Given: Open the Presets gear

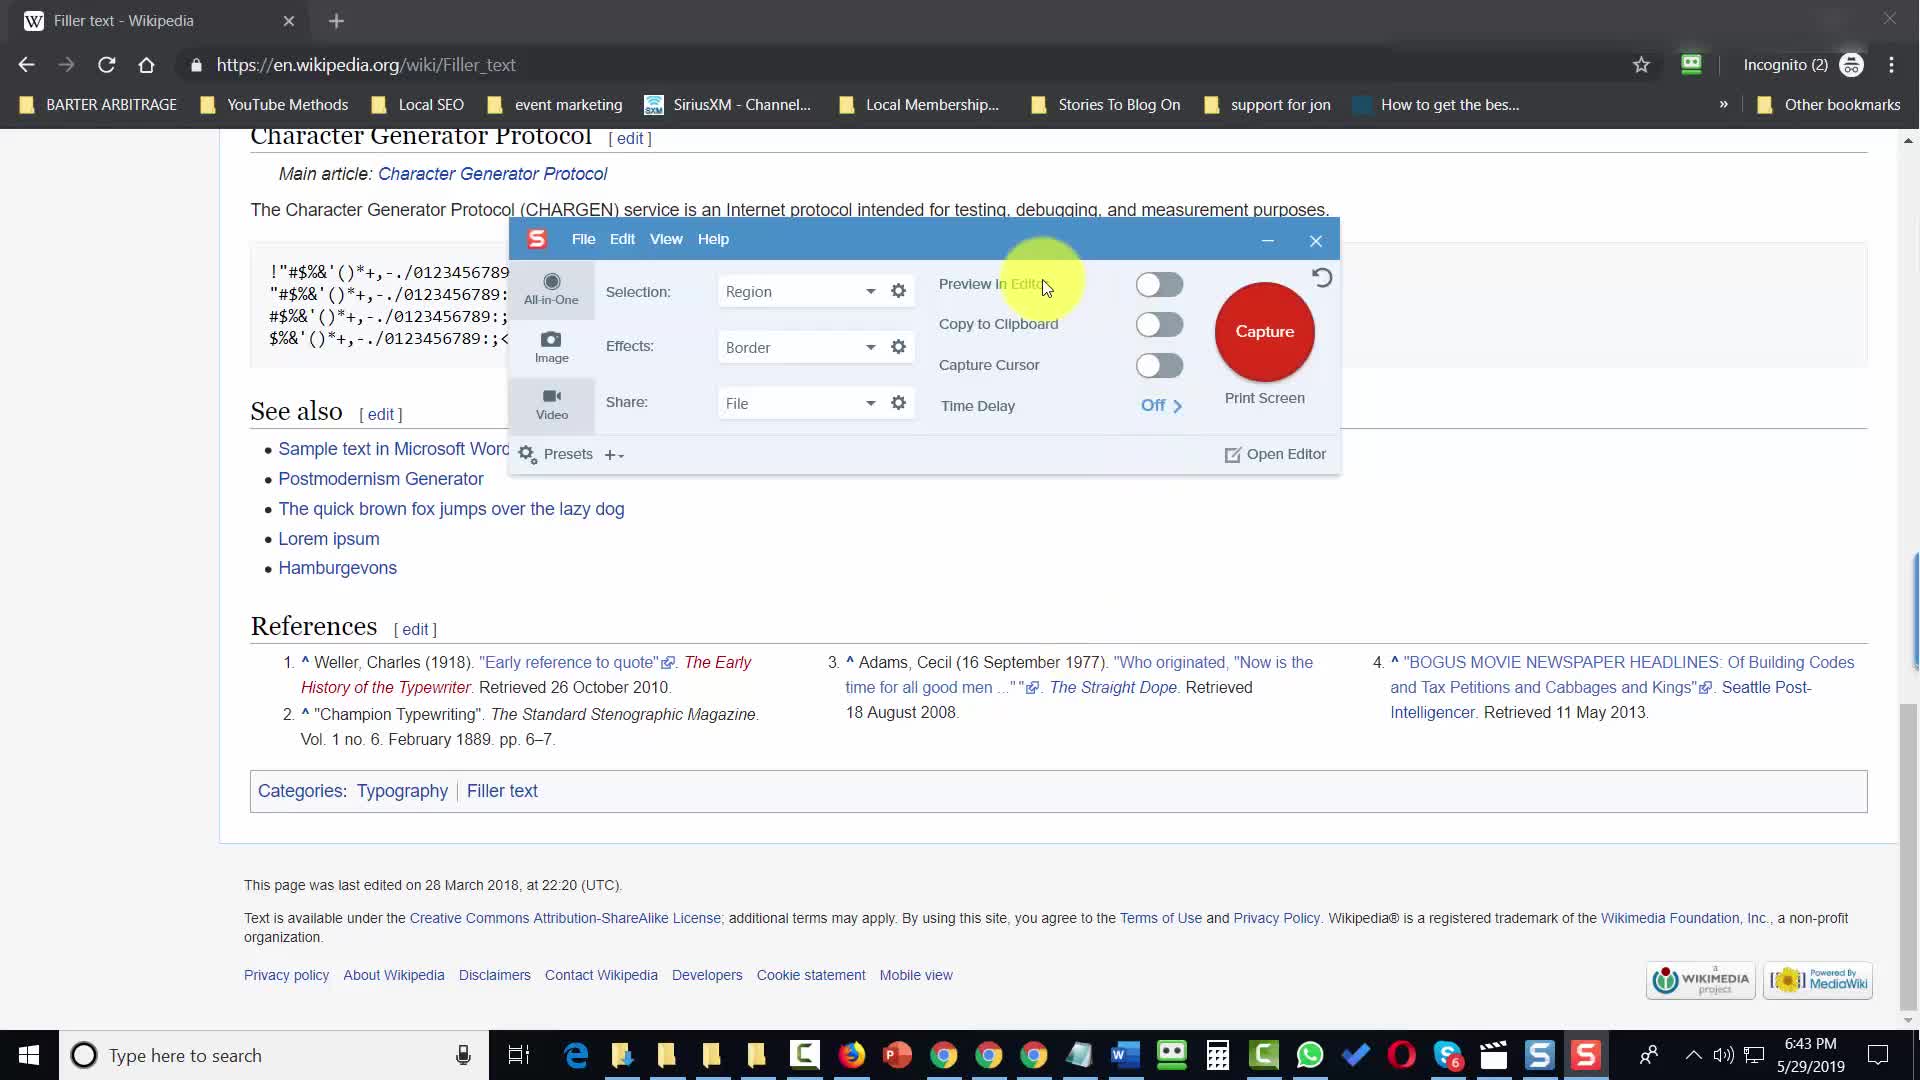Looking at the screenshot, I should coord(527,454).
